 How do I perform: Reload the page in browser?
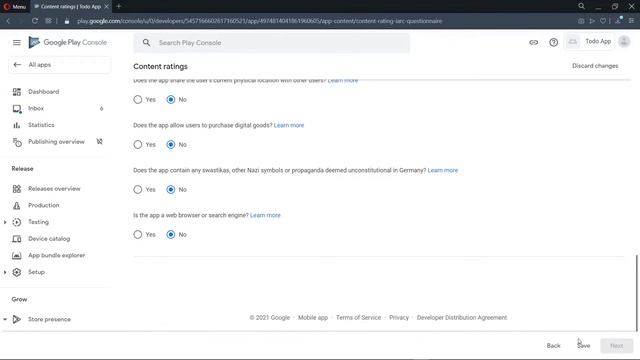[x=35, y=21]
